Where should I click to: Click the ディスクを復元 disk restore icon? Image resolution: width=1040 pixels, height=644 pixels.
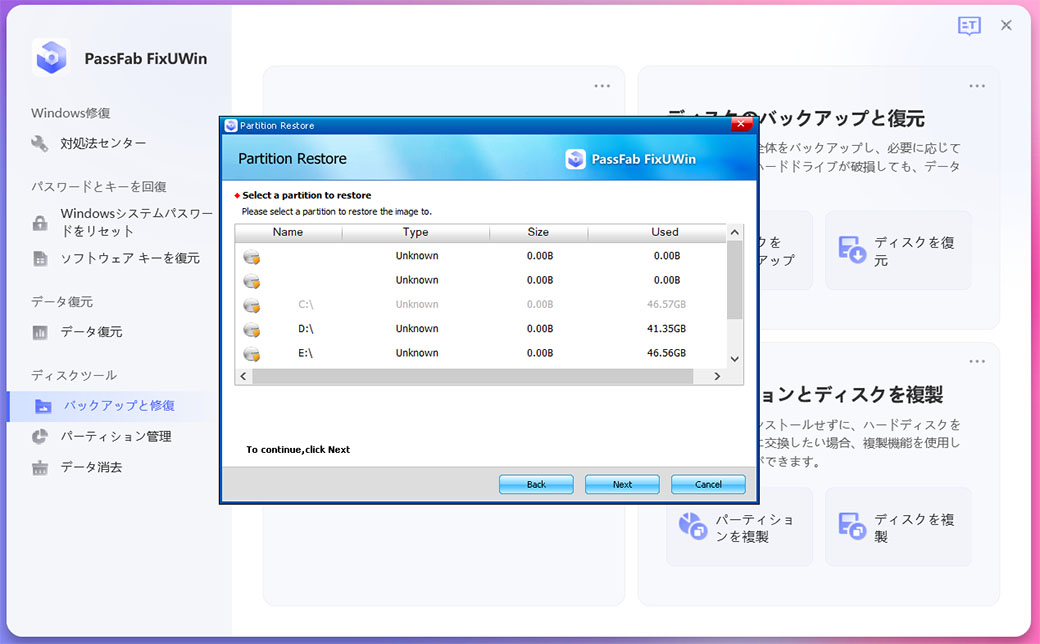coord(852,250)
